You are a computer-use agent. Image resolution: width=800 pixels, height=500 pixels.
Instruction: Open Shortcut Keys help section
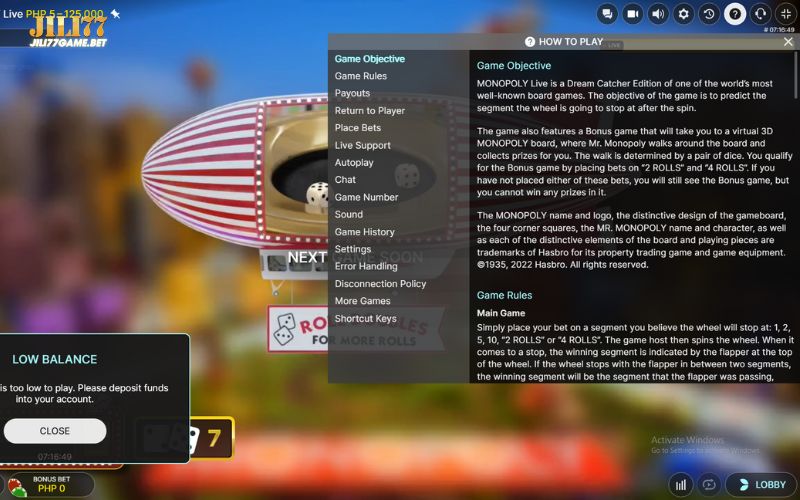365,318
